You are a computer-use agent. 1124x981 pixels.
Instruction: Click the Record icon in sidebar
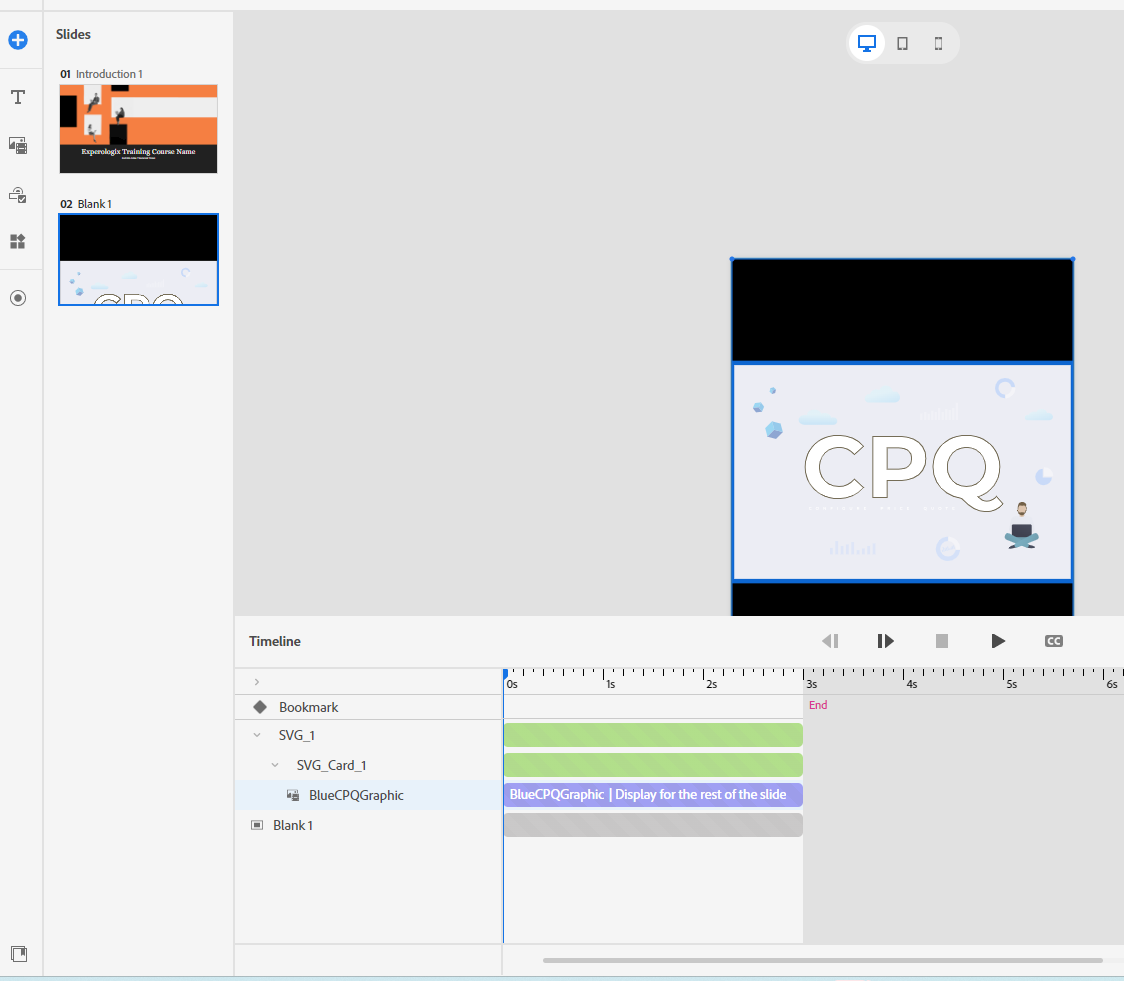point(18,298)
